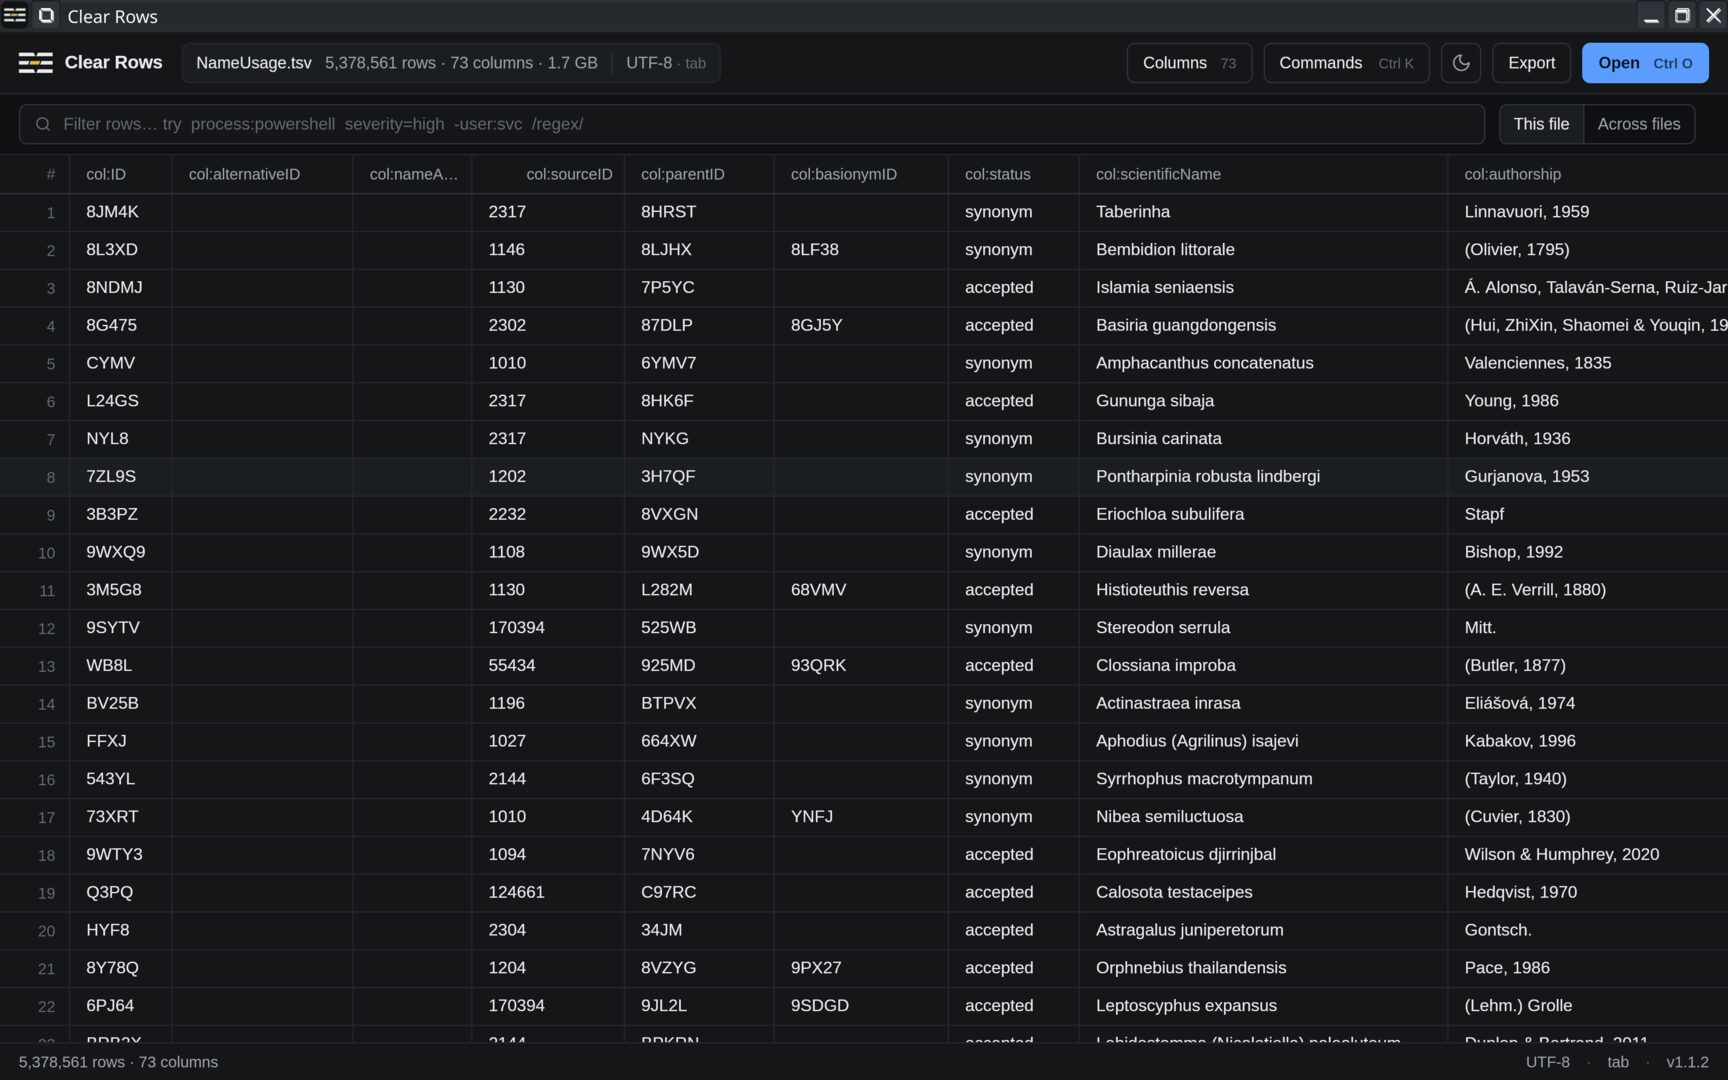
Task: Click the Export button
Action: coord(1531,63)
